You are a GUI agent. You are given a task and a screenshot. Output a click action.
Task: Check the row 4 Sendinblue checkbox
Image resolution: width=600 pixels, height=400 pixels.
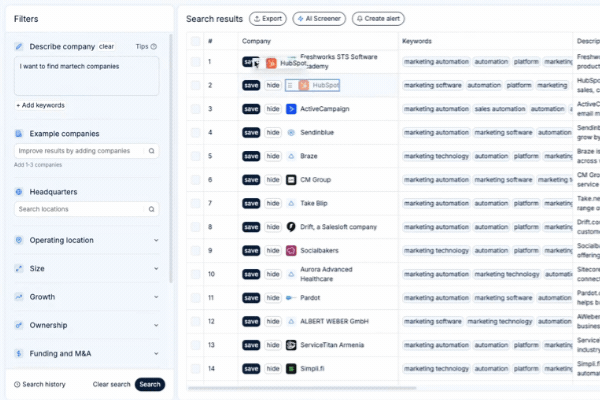(196, 133)
